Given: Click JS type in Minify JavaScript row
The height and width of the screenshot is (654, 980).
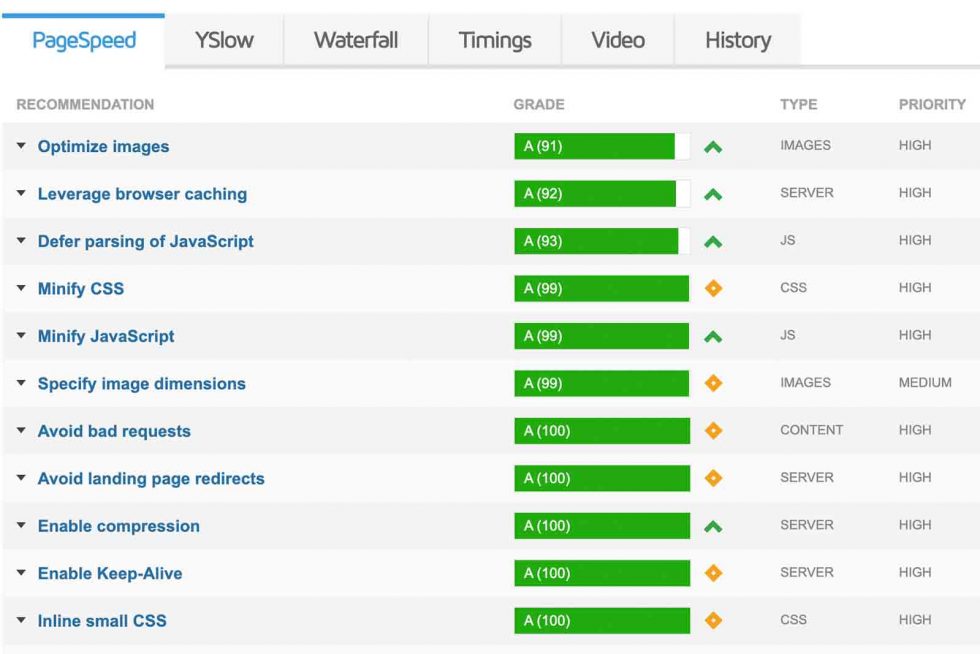Looking at the screenshot, I should [788, 335].
